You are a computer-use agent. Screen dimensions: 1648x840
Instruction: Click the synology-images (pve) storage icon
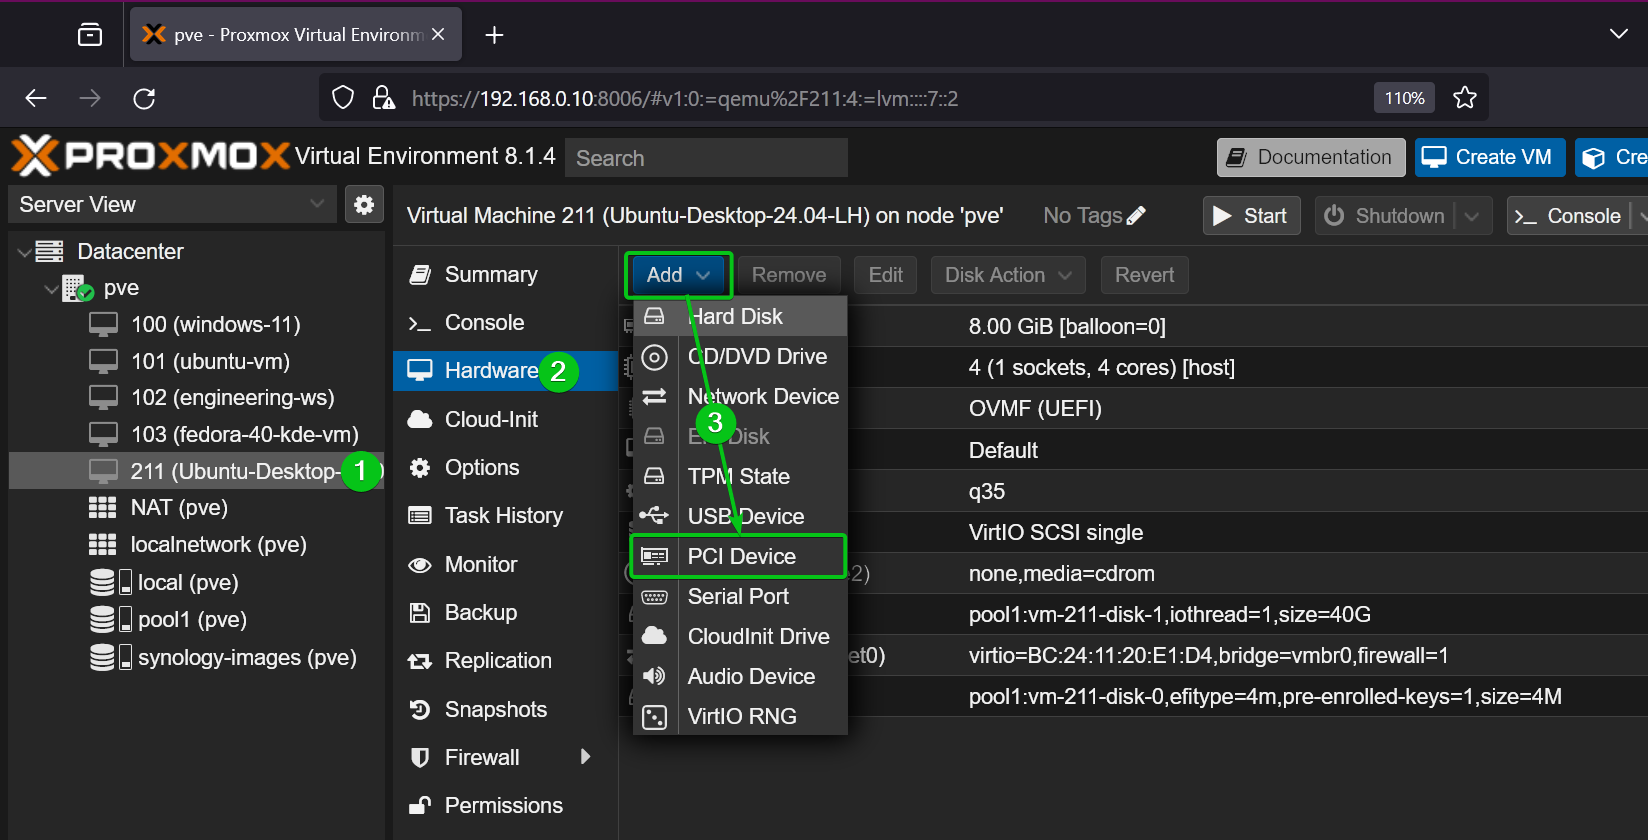click(x=111, y=657)
